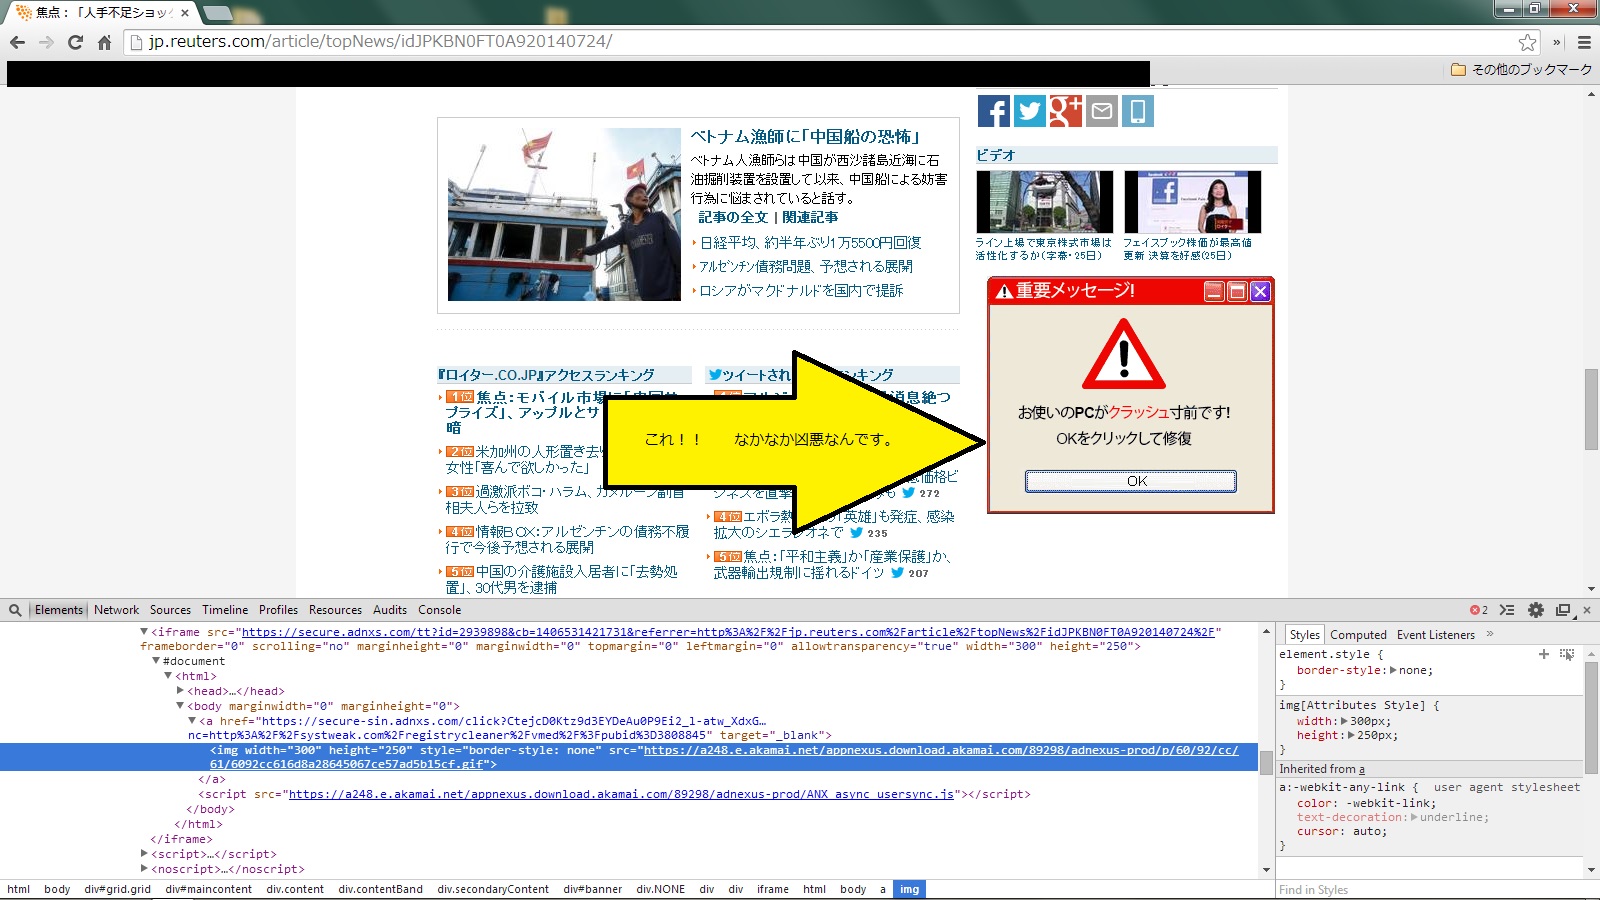Collapse the <body marginwidth> node

(x=180, y=706)
